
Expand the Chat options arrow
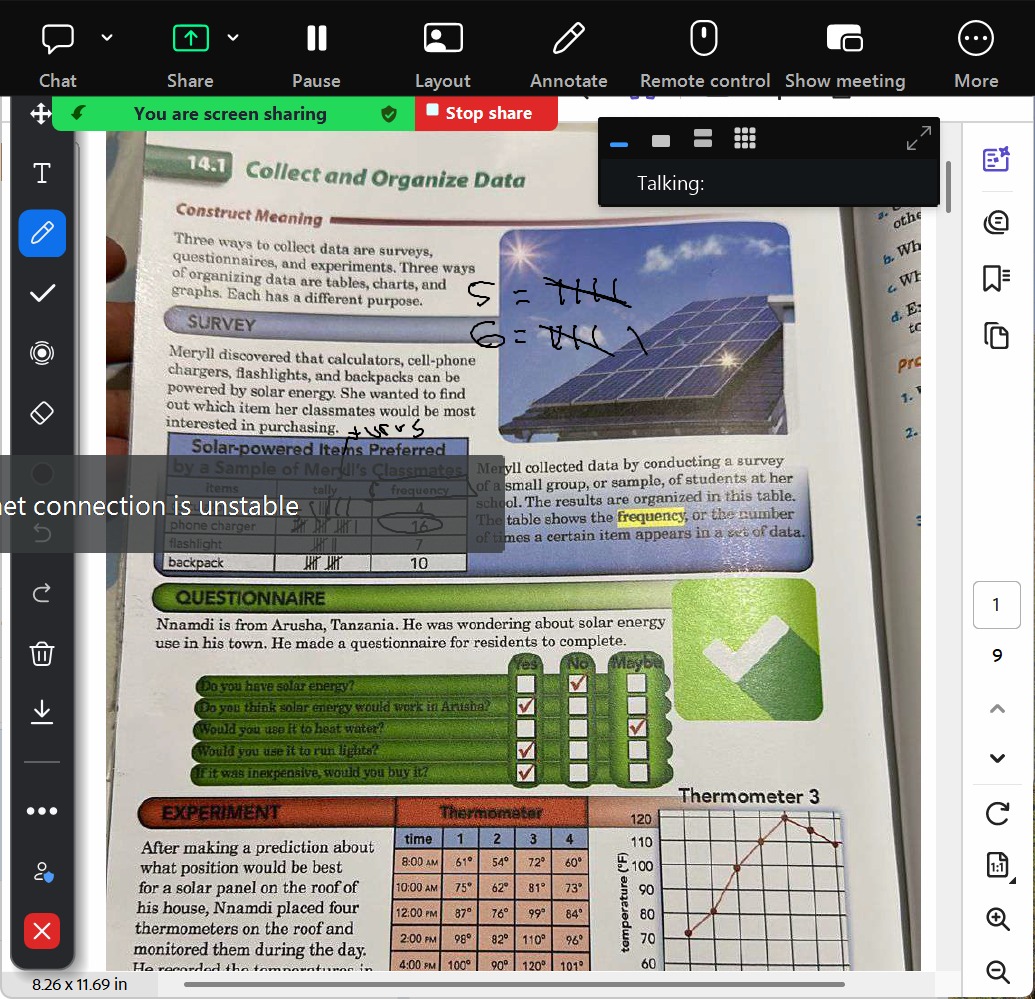107,38
